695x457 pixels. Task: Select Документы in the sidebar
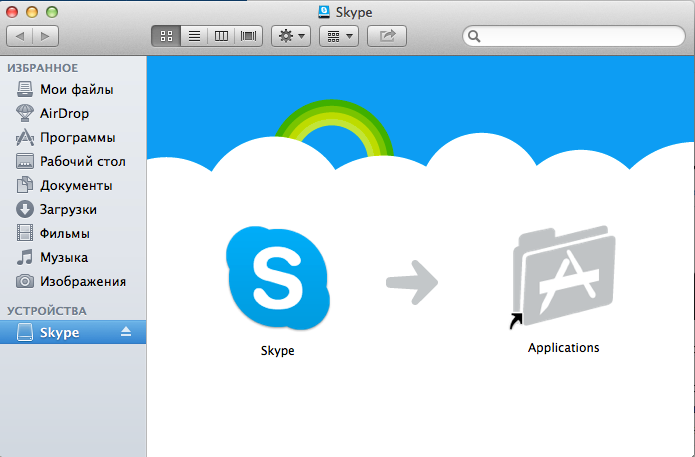(76, 185)
